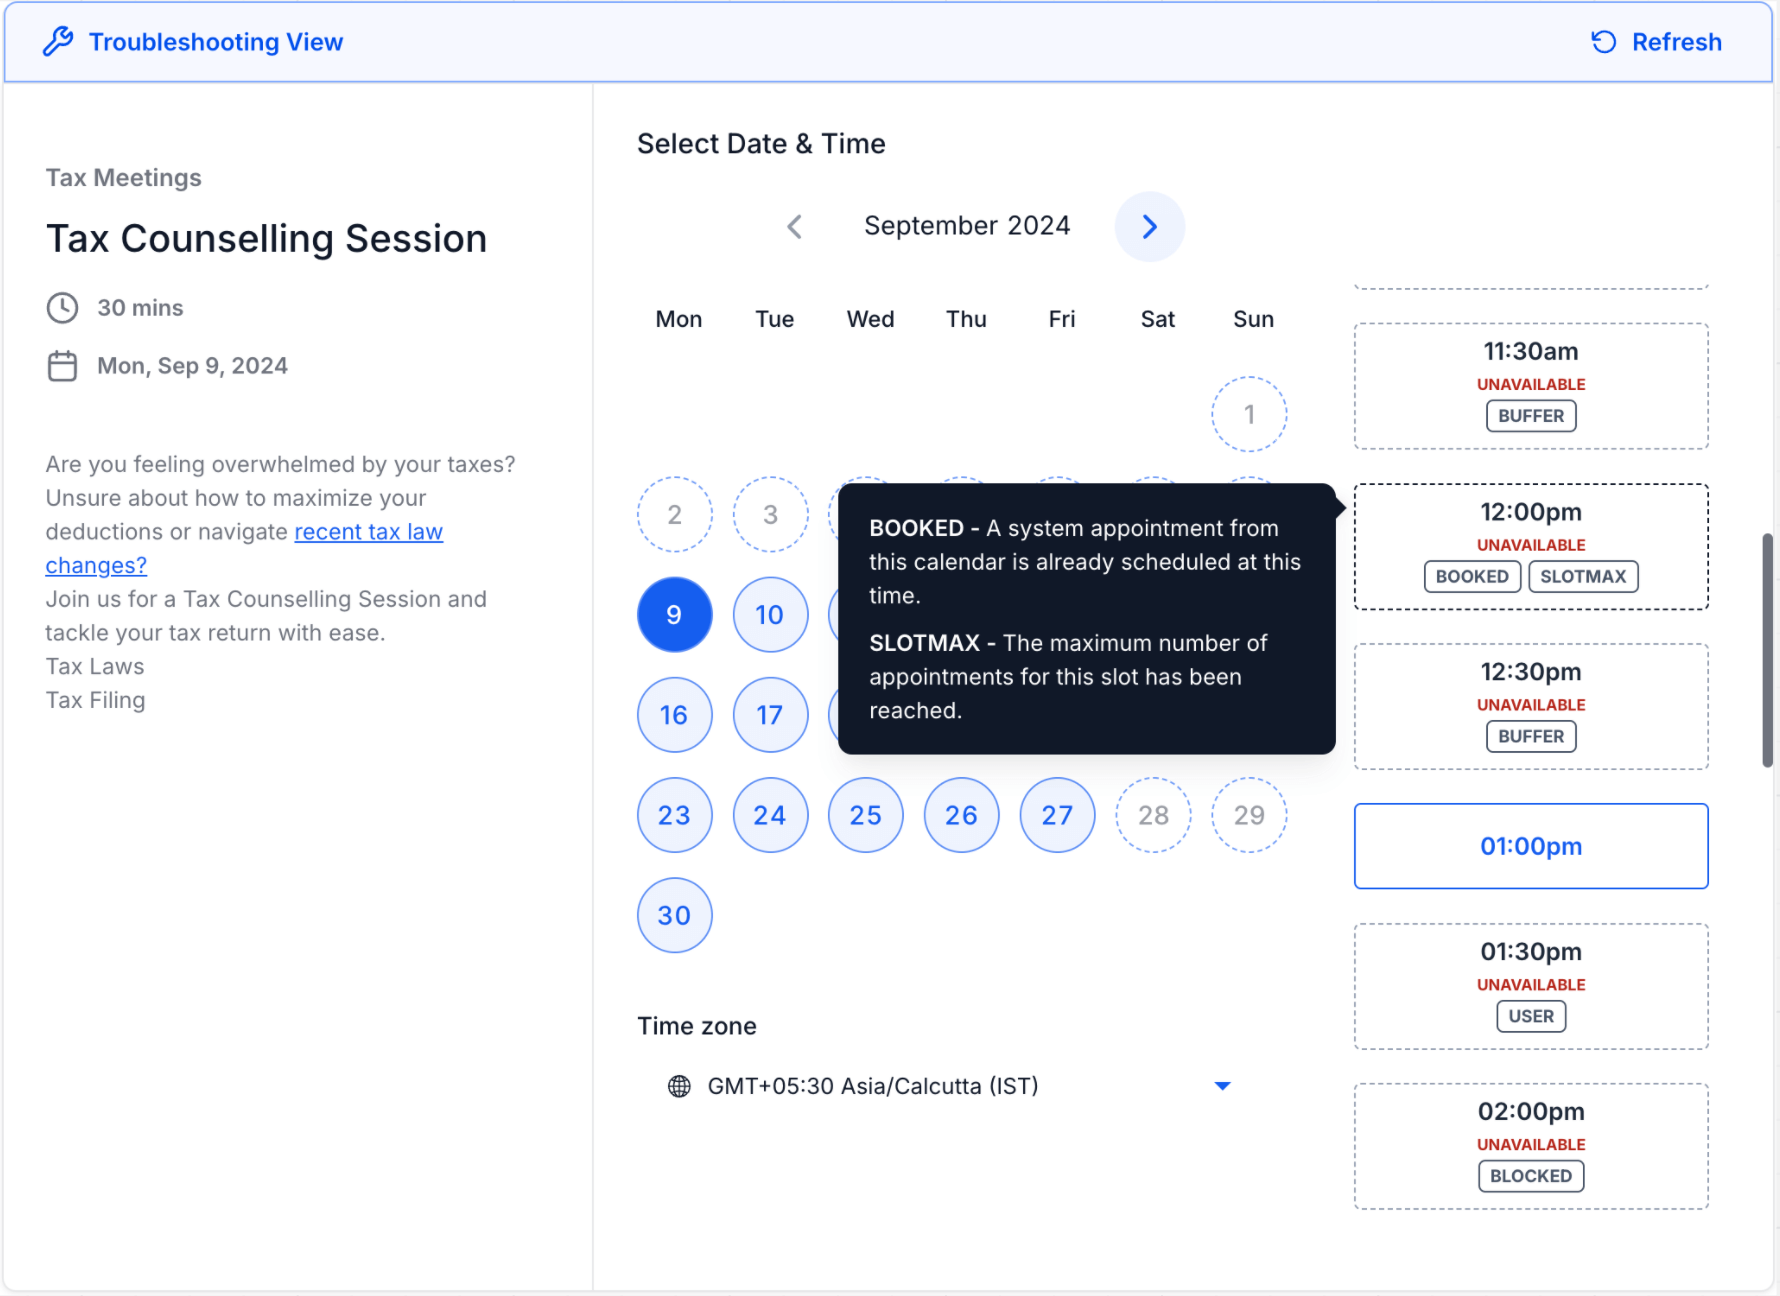Click the clock icon beside 30 mins
The image size is (1780, 1296).
click(62, 308)
